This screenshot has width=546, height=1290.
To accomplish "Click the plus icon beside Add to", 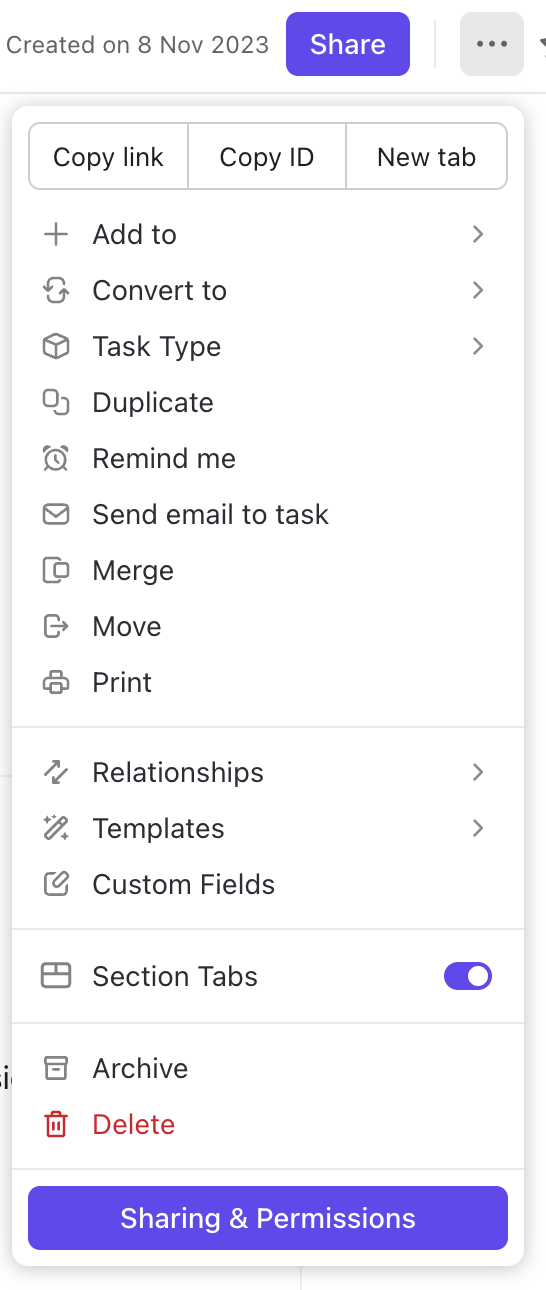I will coord(56,235).
